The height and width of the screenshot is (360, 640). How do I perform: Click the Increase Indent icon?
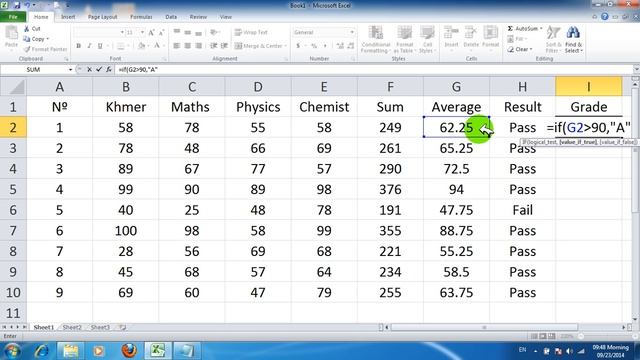pyautogui.click(x=224, y=46)
